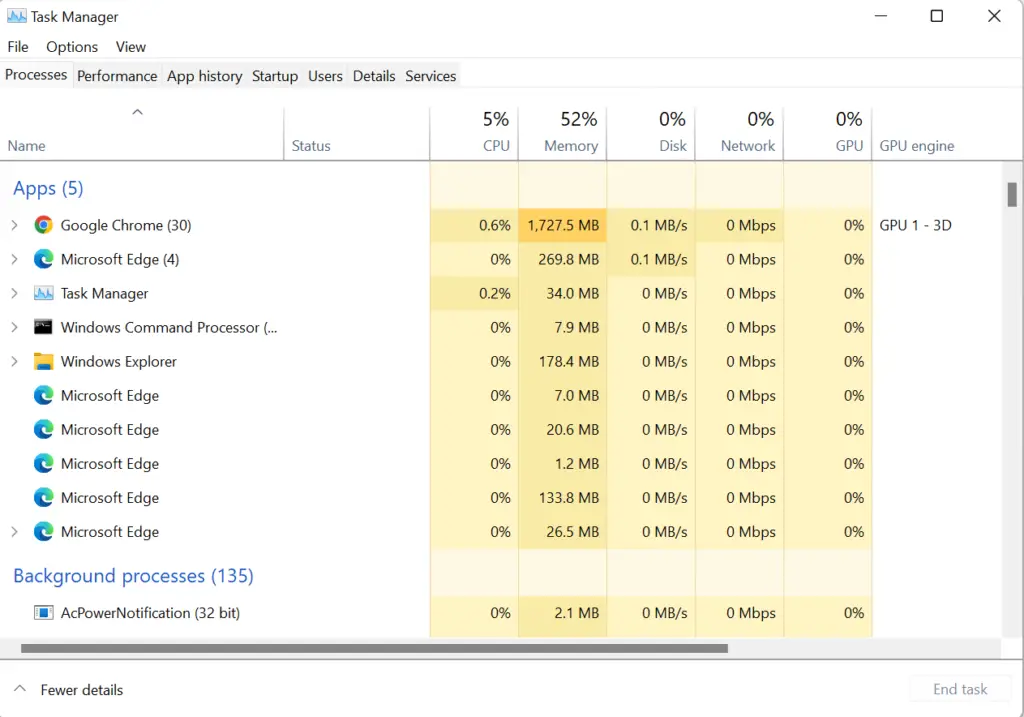Click the GPU engine column header
Viewport: 1024px width, 717px height.
point(917,146)
